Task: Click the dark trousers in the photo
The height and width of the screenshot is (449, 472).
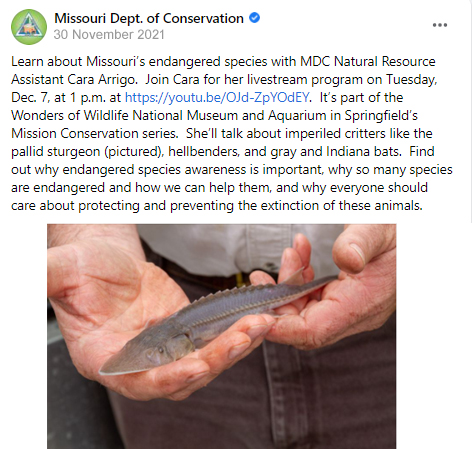Action: (x=267, y=400)
